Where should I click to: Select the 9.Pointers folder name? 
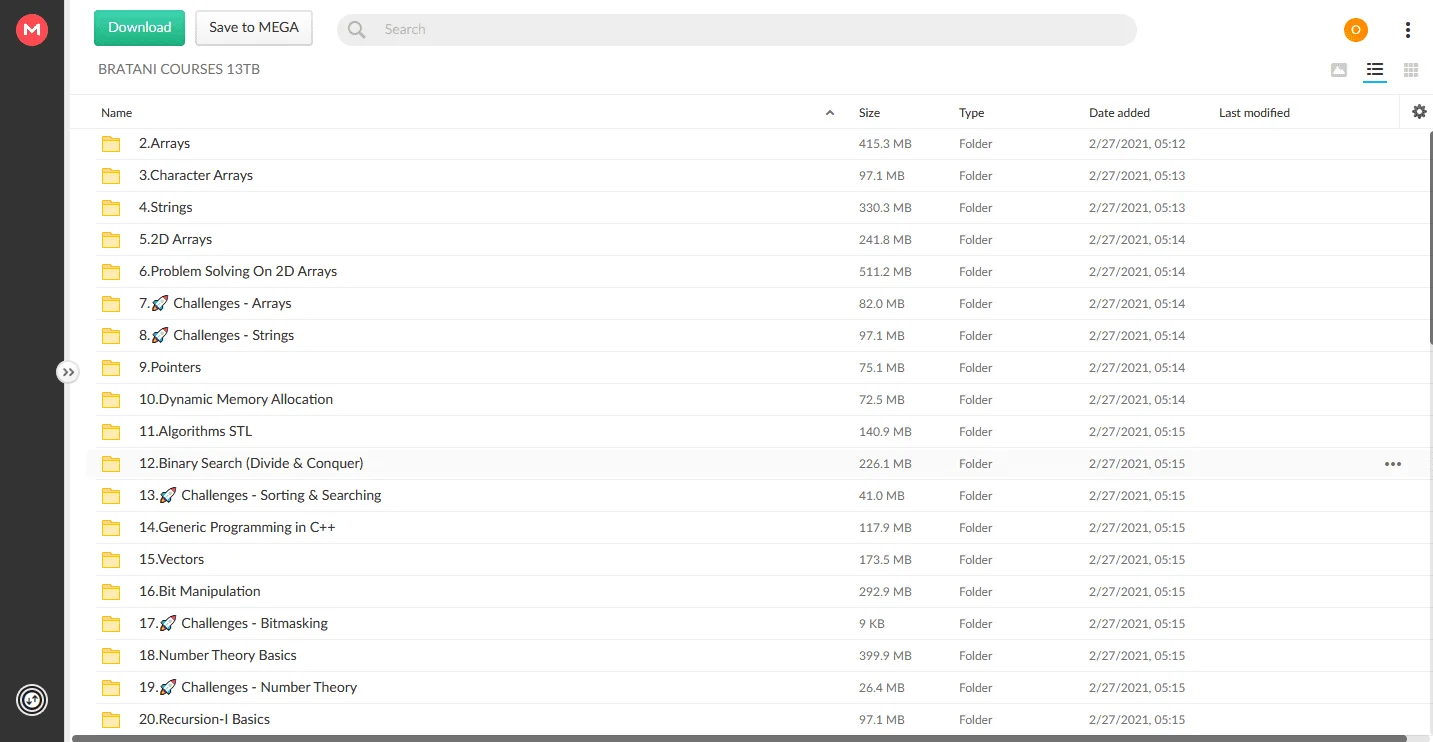(x=170, y=367)
